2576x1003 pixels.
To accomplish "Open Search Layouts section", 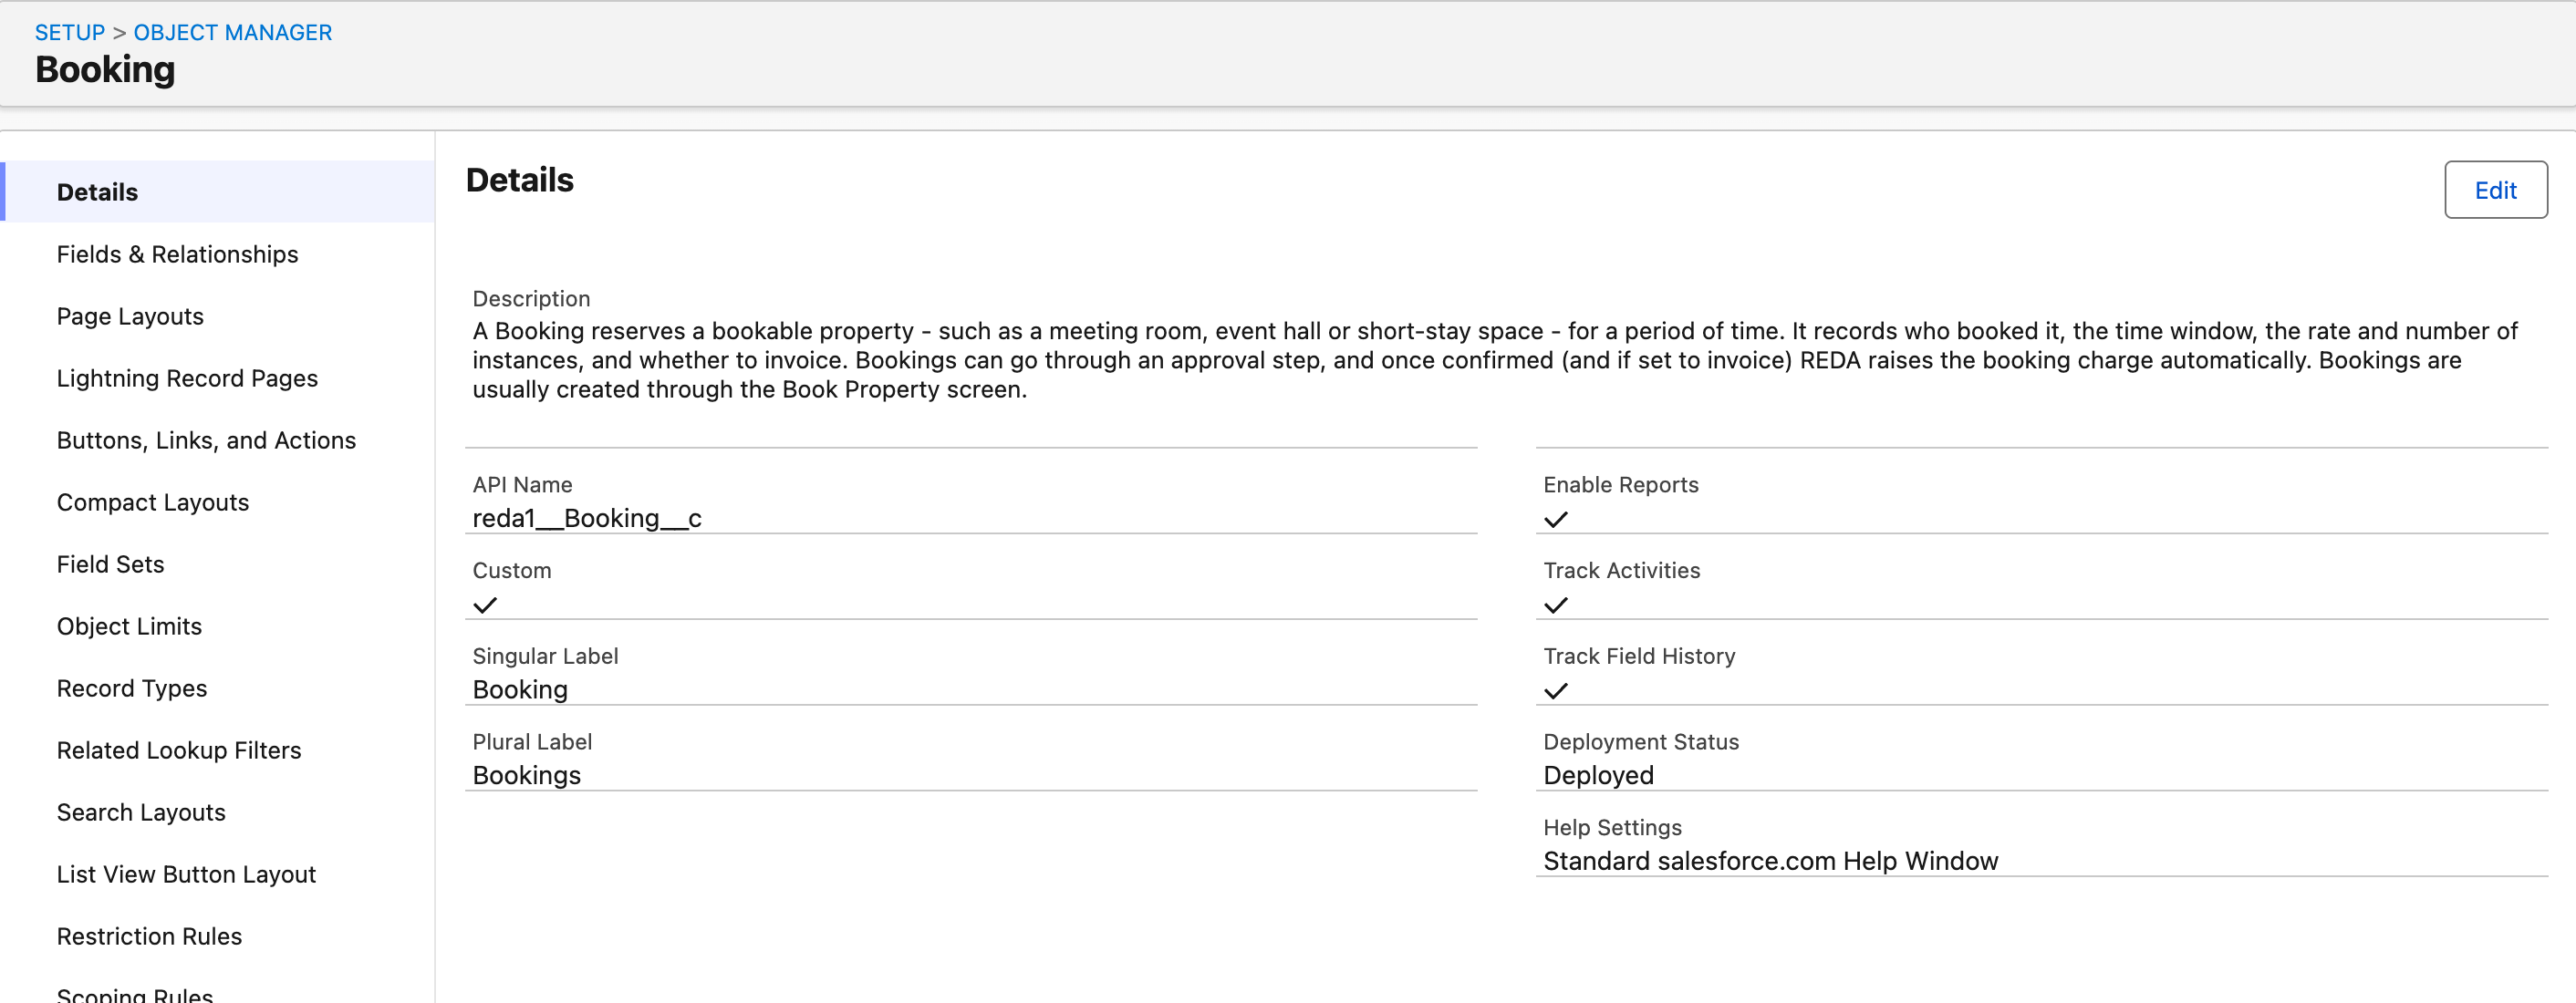I will [141, 812].
